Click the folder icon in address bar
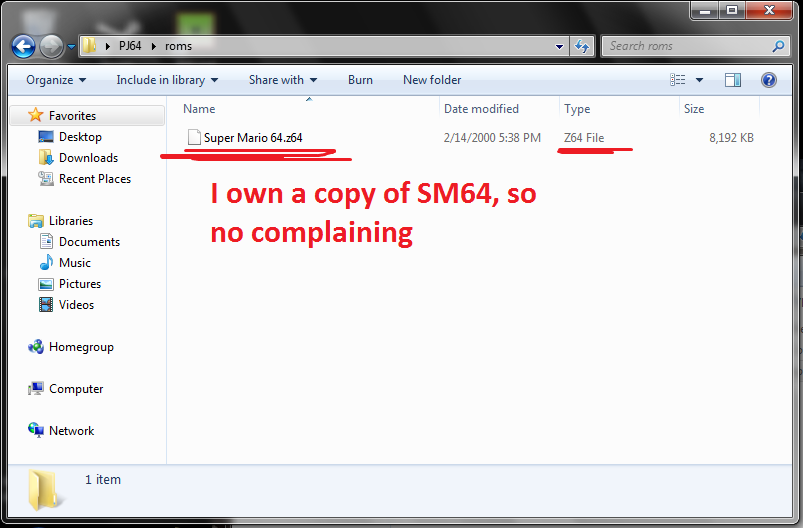Screen dimensions: 803x528 [89, 46]
